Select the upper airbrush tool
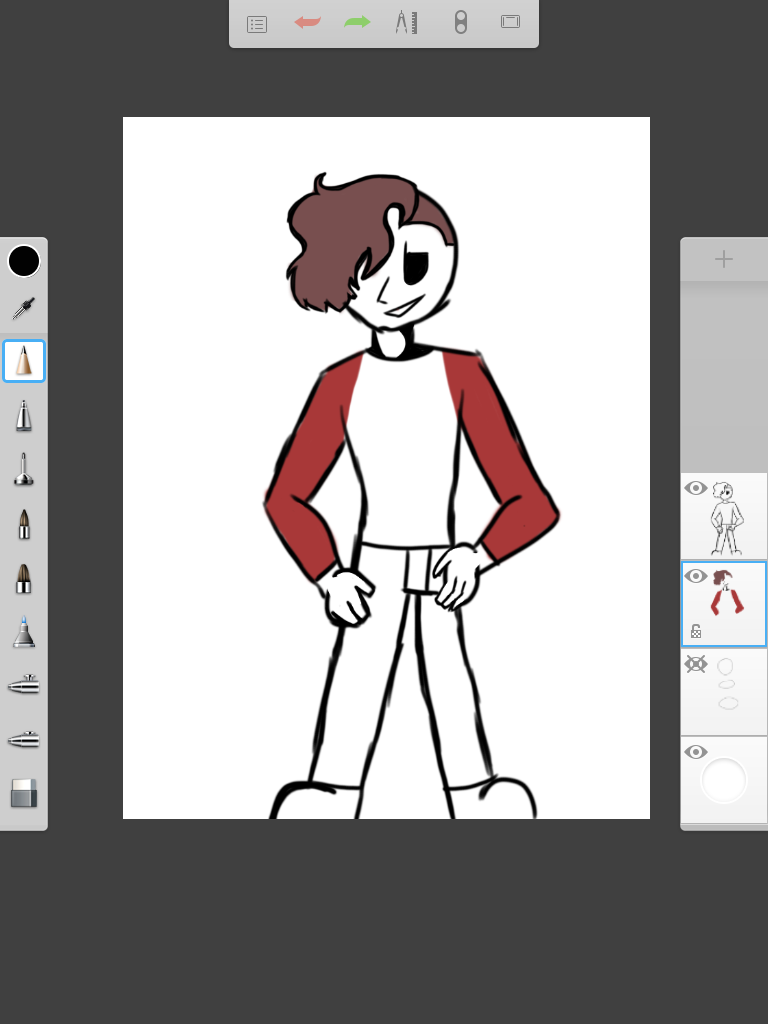 (x=24, y=685)
